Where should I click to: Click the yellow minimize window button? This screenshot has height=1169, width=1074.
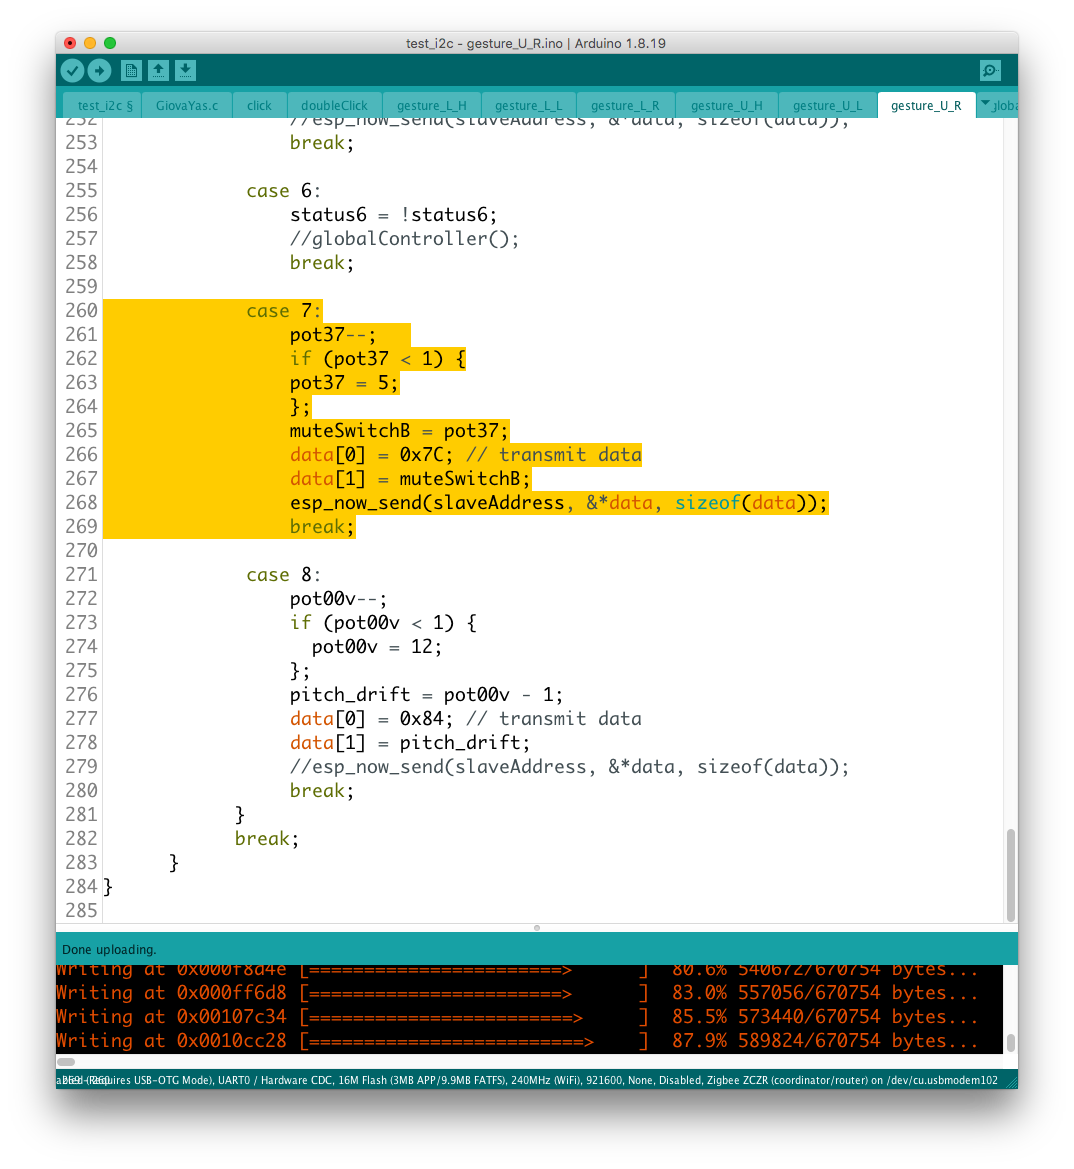click(x=90, y=43)
